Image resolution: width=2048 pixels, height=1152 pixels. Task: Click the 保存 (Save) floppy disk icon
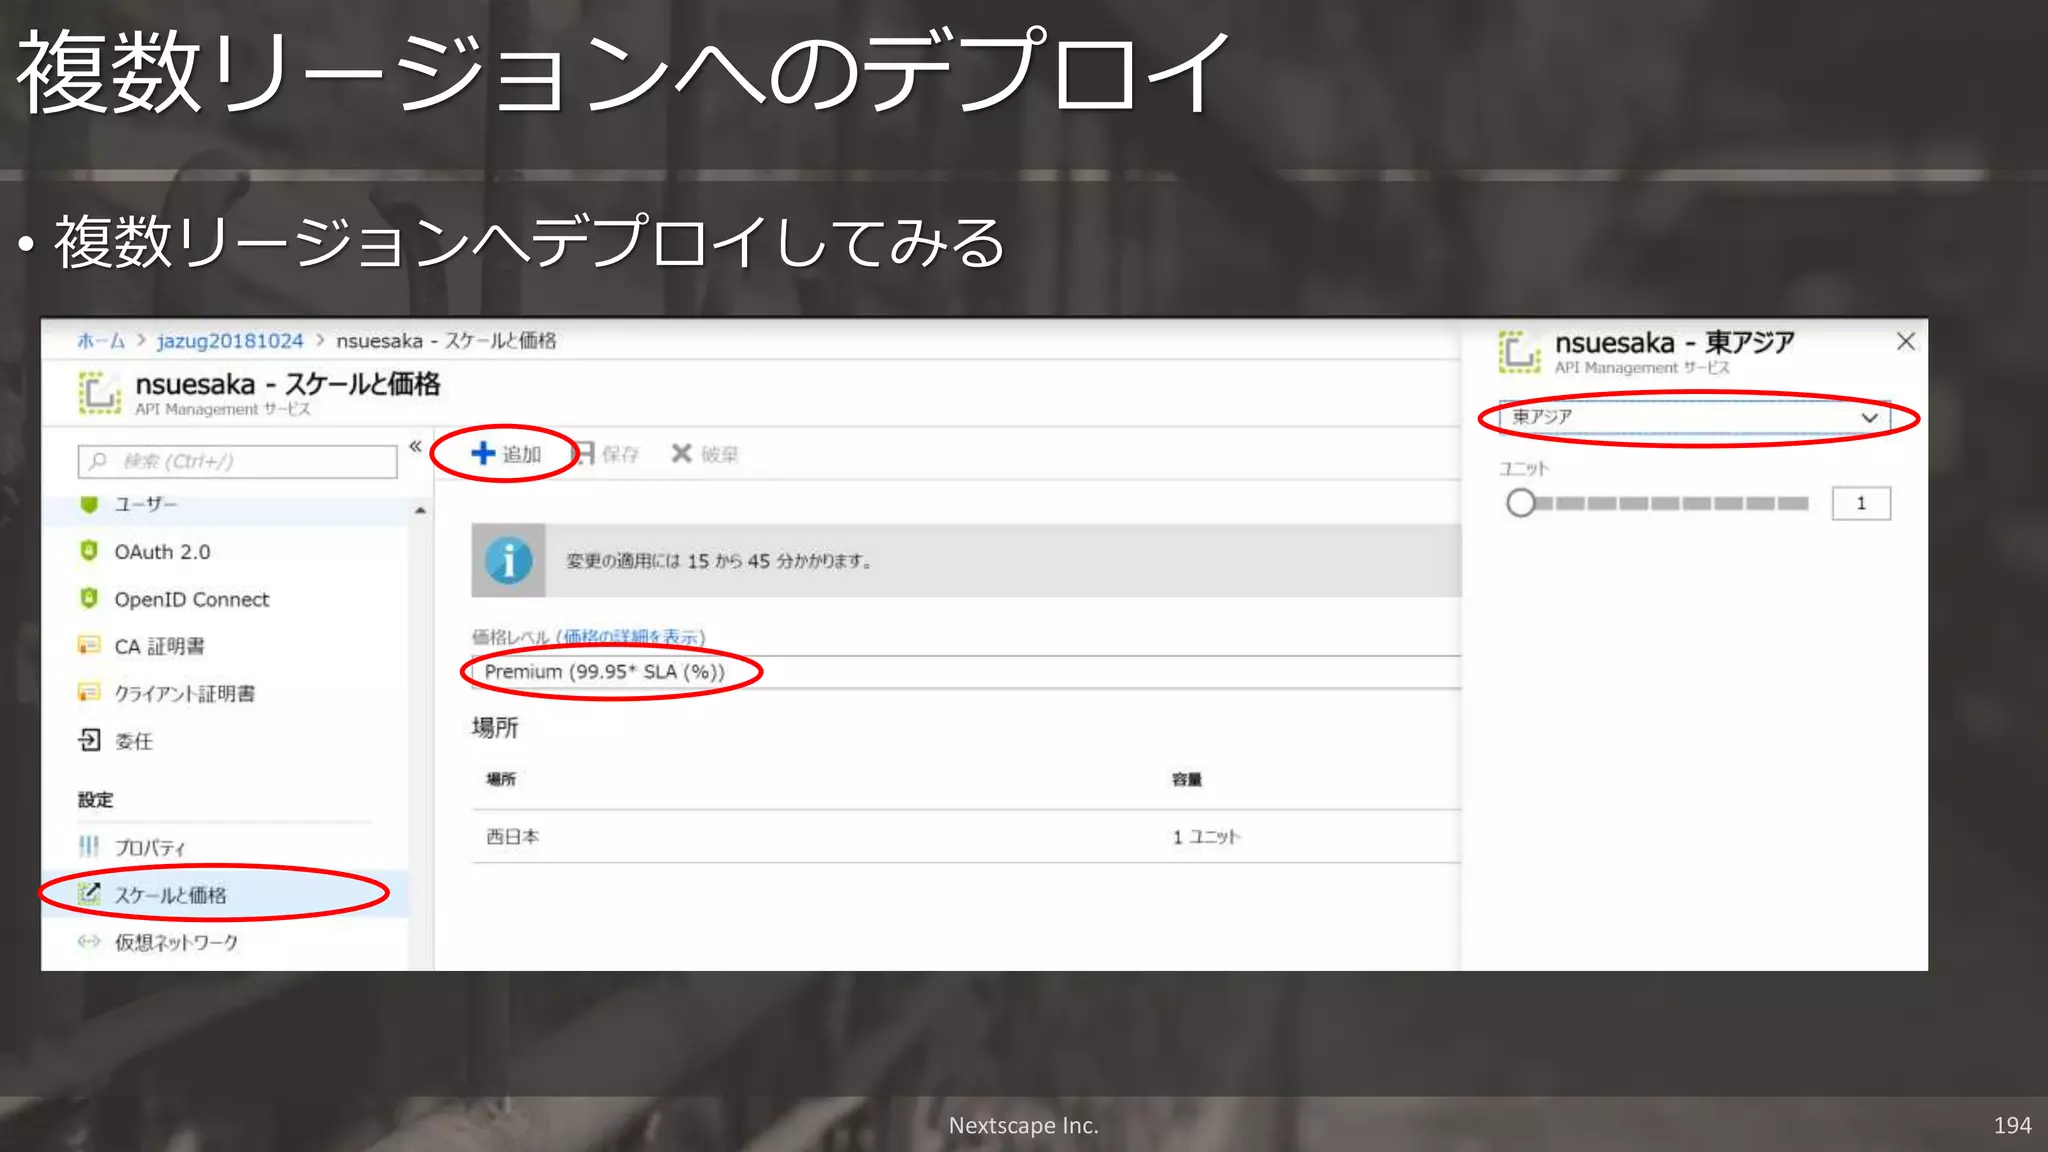[x=584, y=453]
